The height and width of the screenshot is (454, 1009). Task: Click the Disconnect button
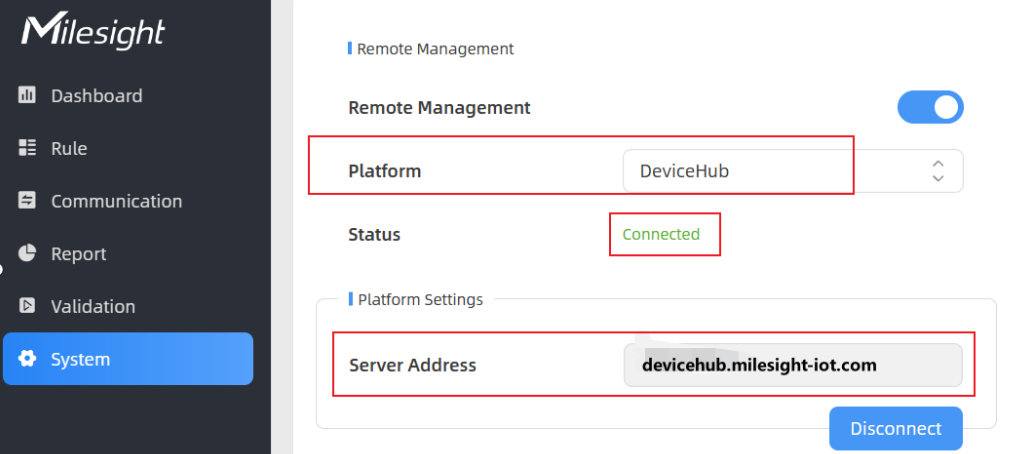[x=896, y=428]
